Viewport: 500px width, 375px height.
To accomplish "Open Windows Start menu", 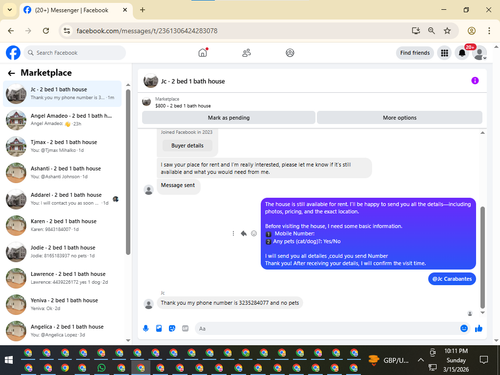I will pyautogui.click(x=9, y=360).
